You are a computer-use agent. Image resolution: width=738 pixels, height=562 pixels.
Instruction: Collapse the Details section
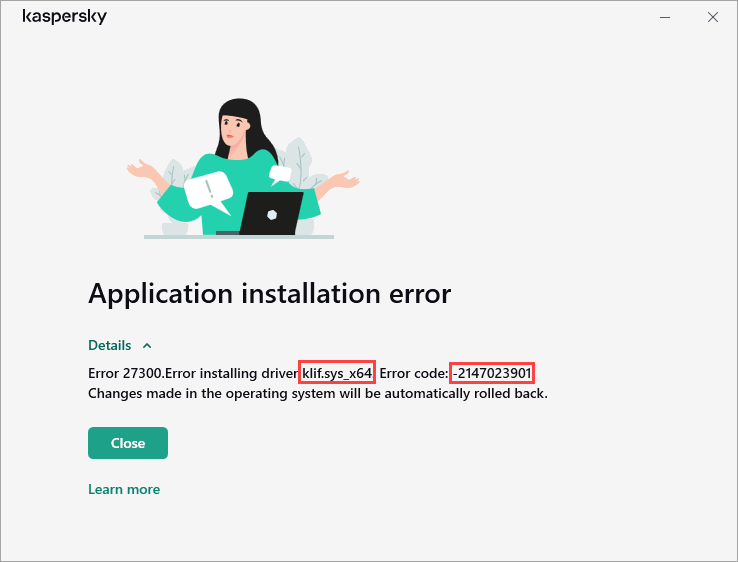(x=110, y=345)
